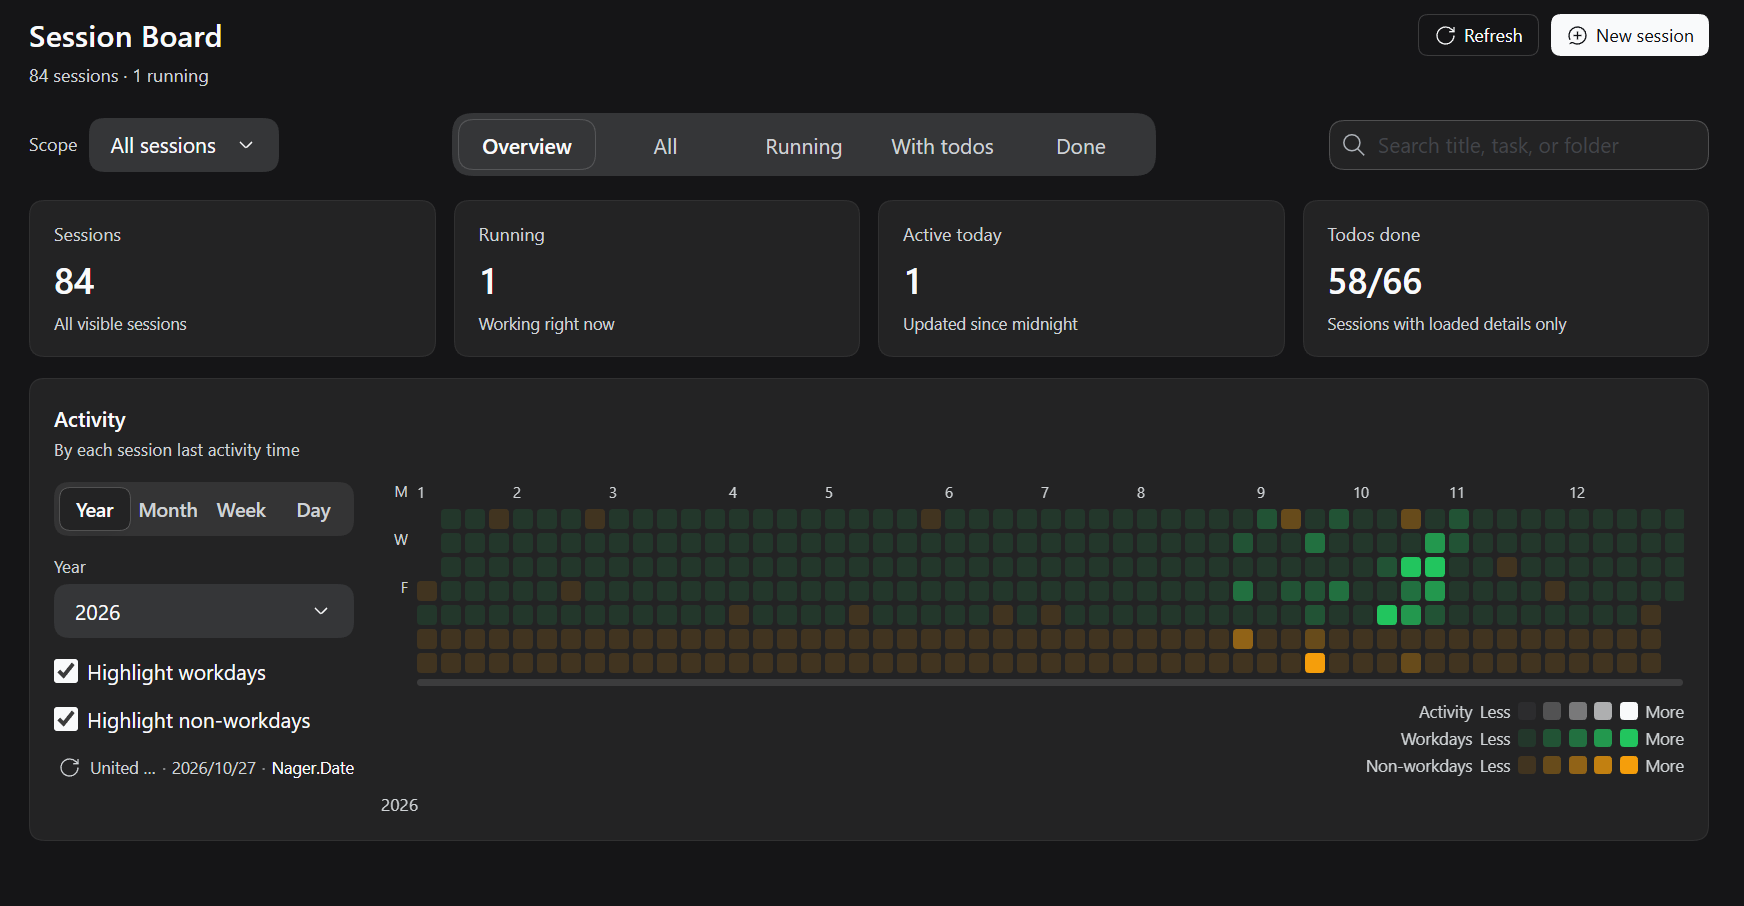The height and width of the screenshot is (906, 1744).
Task: Click the Refresh circular arrow icon
Action: click(x=1445, y=36)
